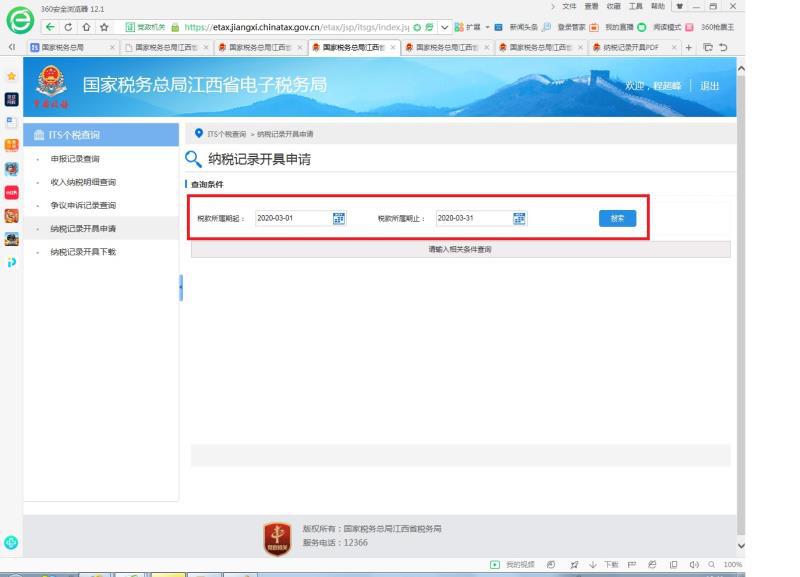Enable 阅读模式 reading mode
Screen dimensions: 800x577
(x=667, y=27)
